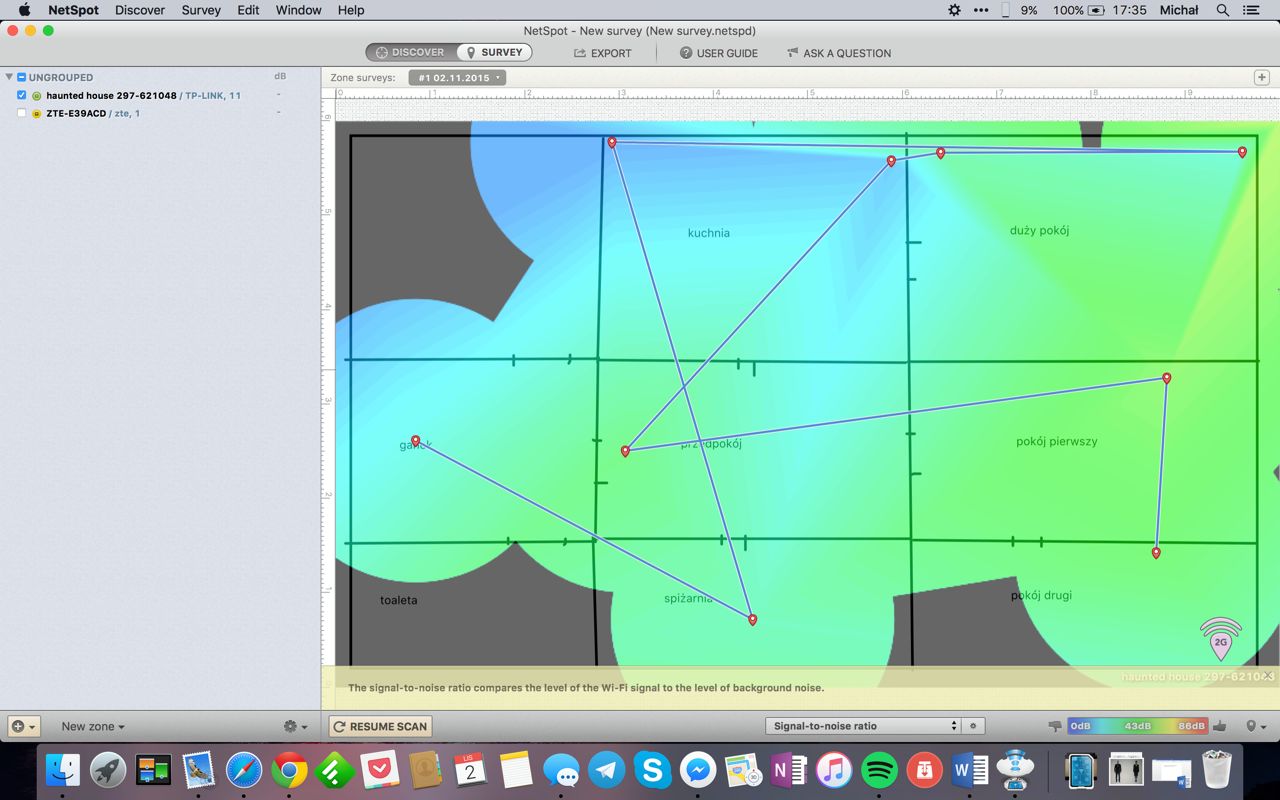1280x800 pixels.
Task: Click the Resume Scan button
Action: tap(380, 726)
